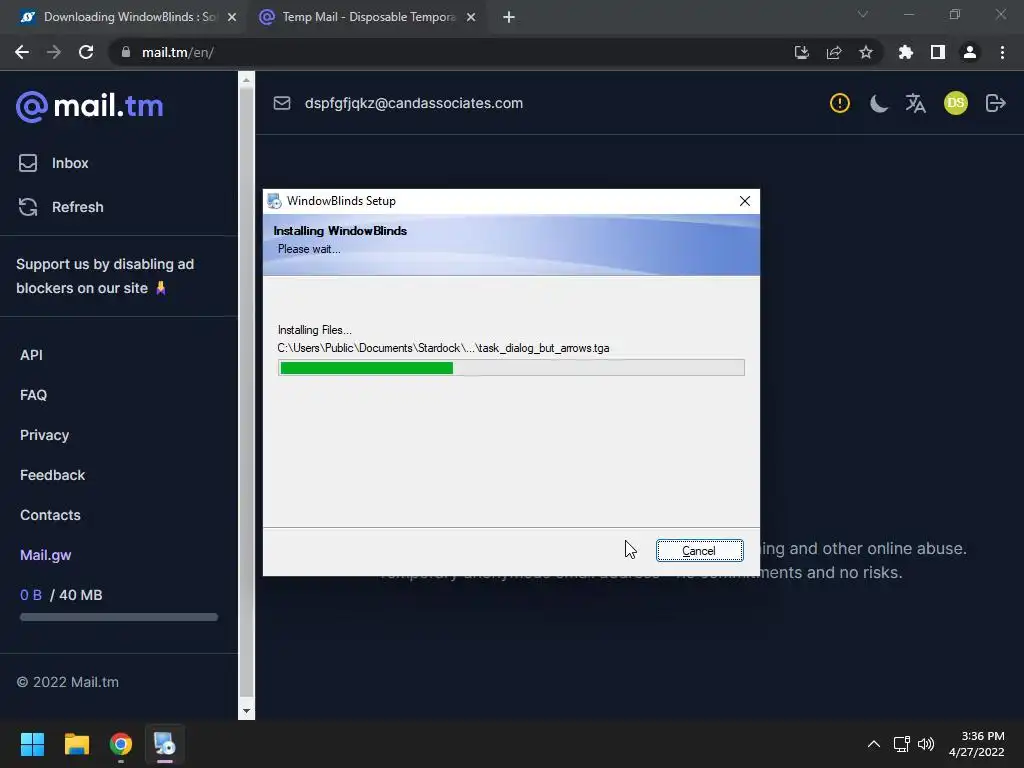Close the Downloading WindowBlinds tab
1024x768 pixels.
pos(232,18)
